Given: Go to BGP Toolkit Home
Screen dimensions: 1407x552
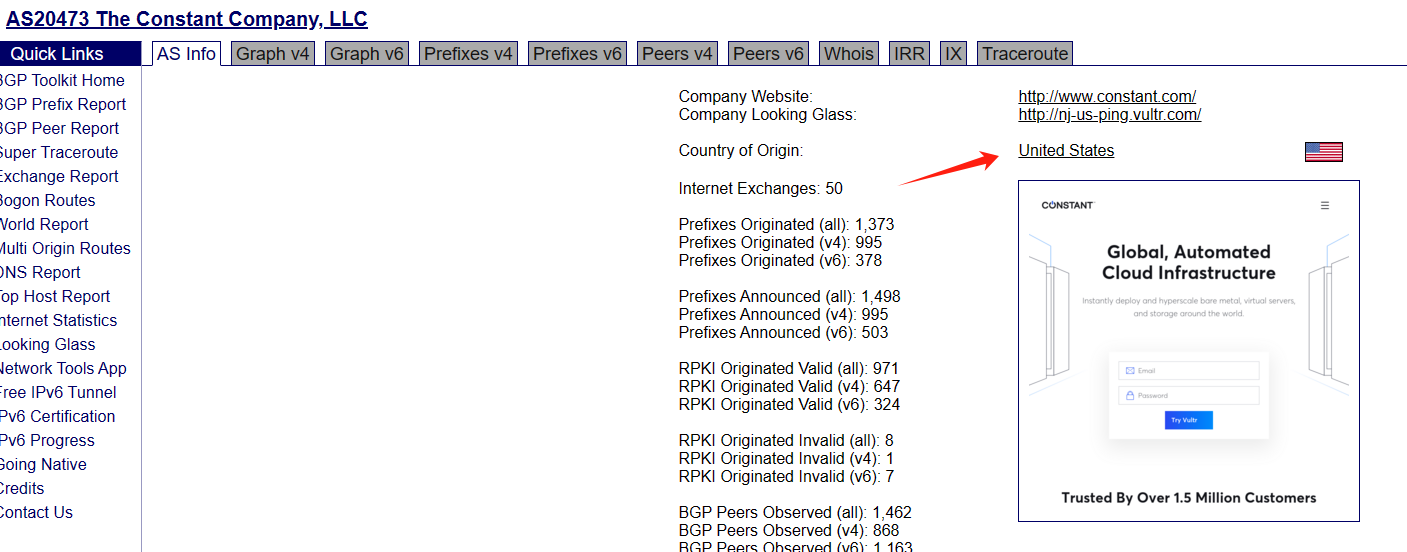Looking at the screenshot, I should [x=62, y=81].
